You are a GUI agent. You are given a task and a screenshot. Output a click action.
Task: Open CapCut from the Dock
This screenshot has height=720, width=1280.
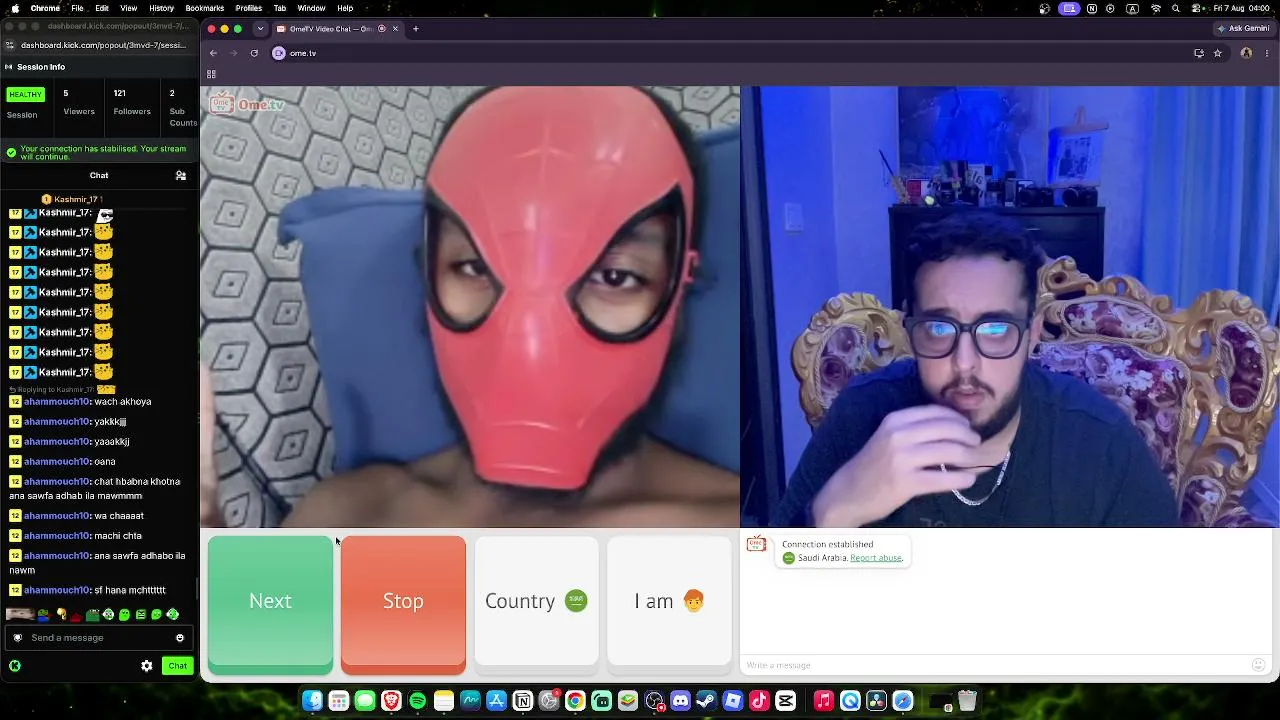click(x=785, y=701)
